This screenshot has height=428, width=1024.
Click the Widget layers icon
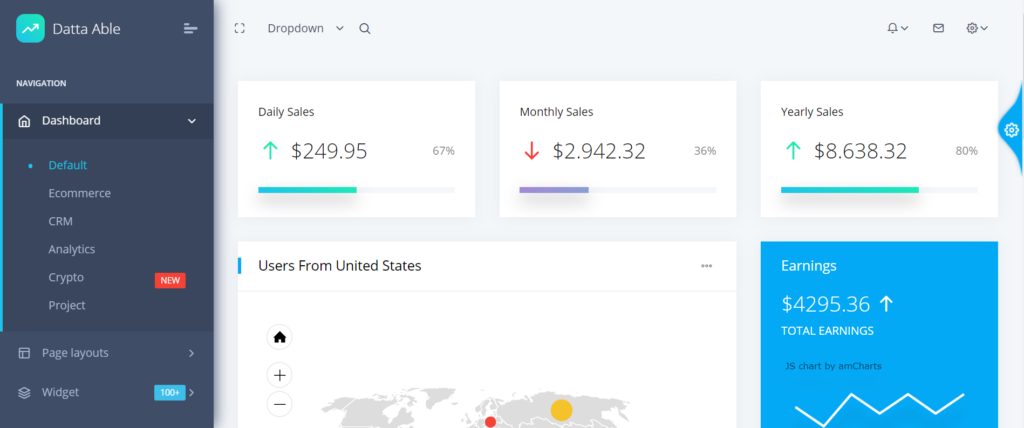[24, 393]
